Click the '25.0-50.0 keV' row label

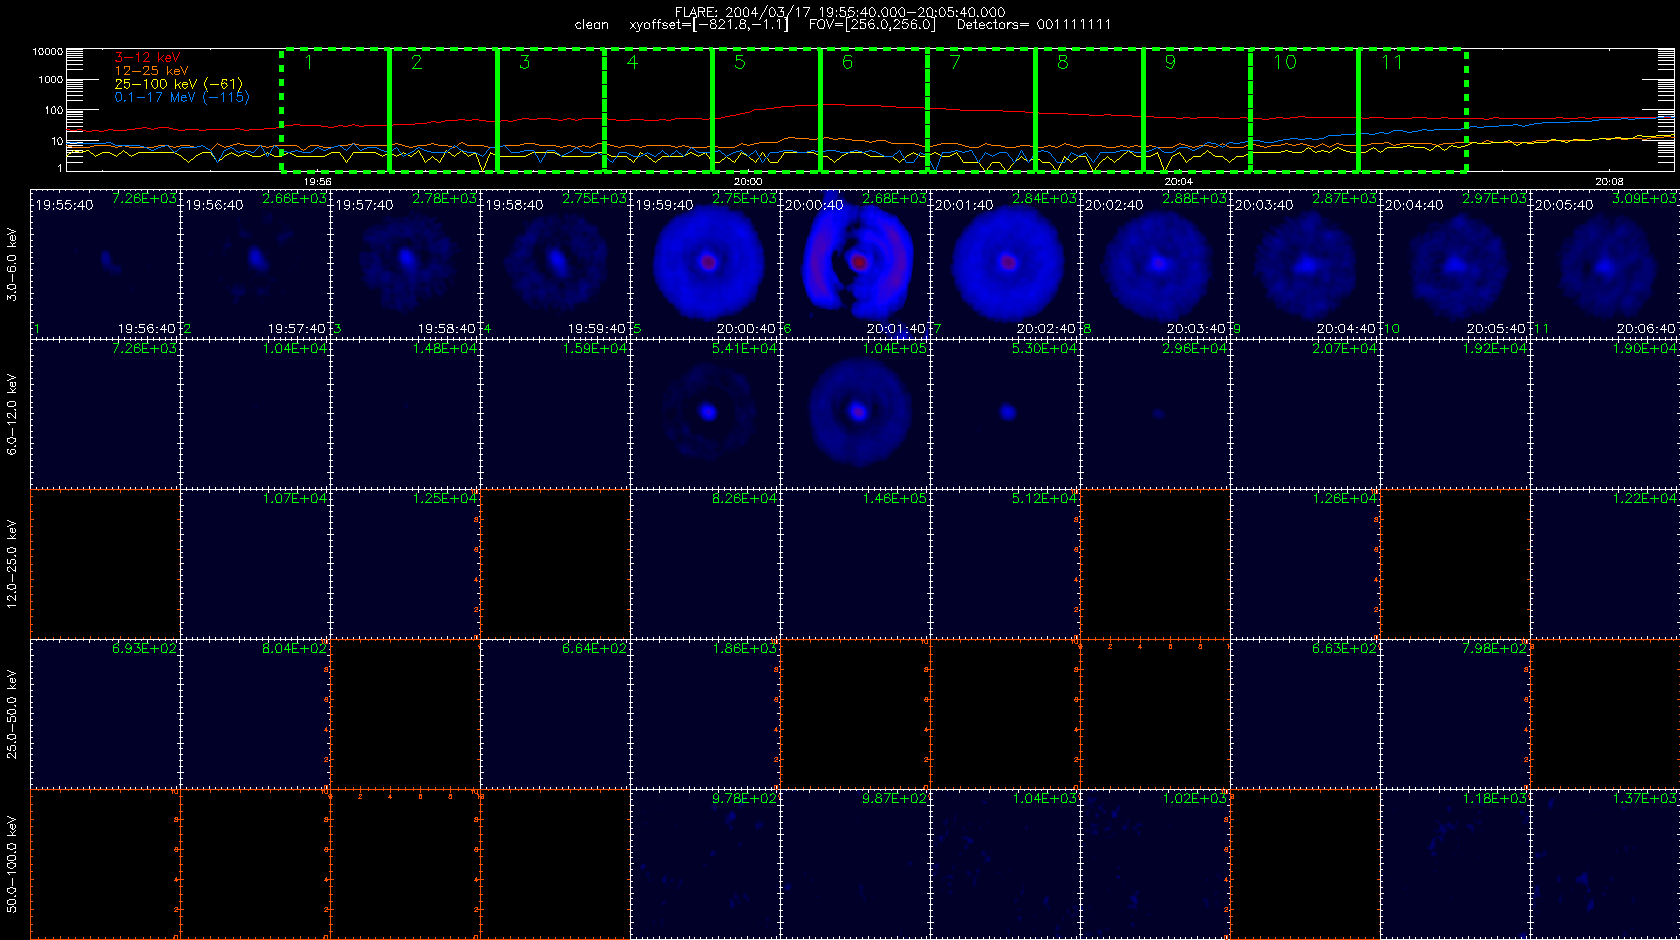[x=12, y=714]
